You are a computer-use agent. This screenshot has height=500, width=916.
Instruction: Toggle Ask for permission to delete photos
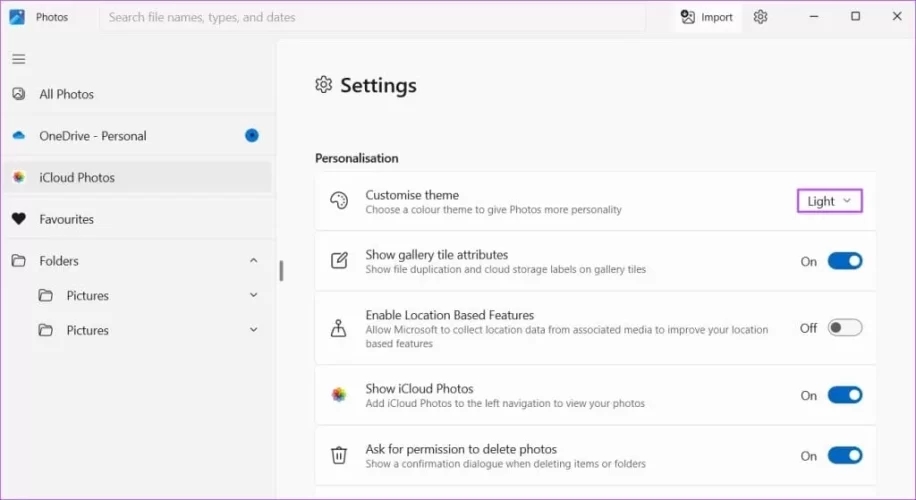click(x=844, y=456)
